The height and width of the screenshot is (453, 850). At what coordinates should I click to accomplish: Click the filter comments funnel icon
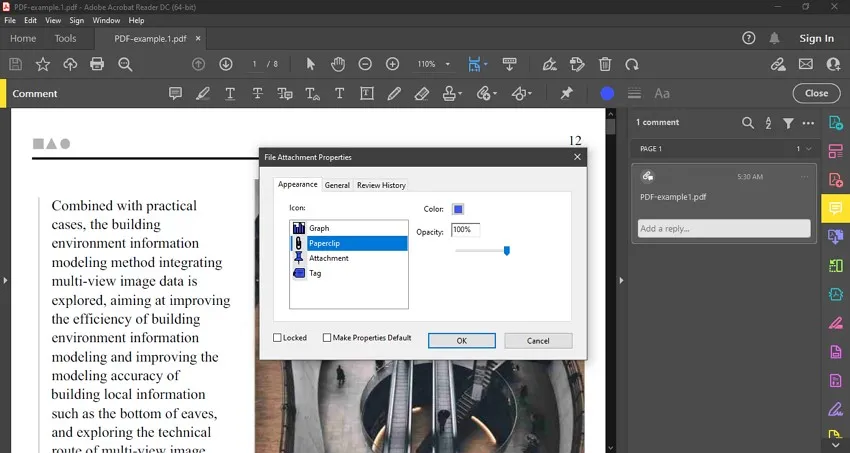(x=788, y=123)
